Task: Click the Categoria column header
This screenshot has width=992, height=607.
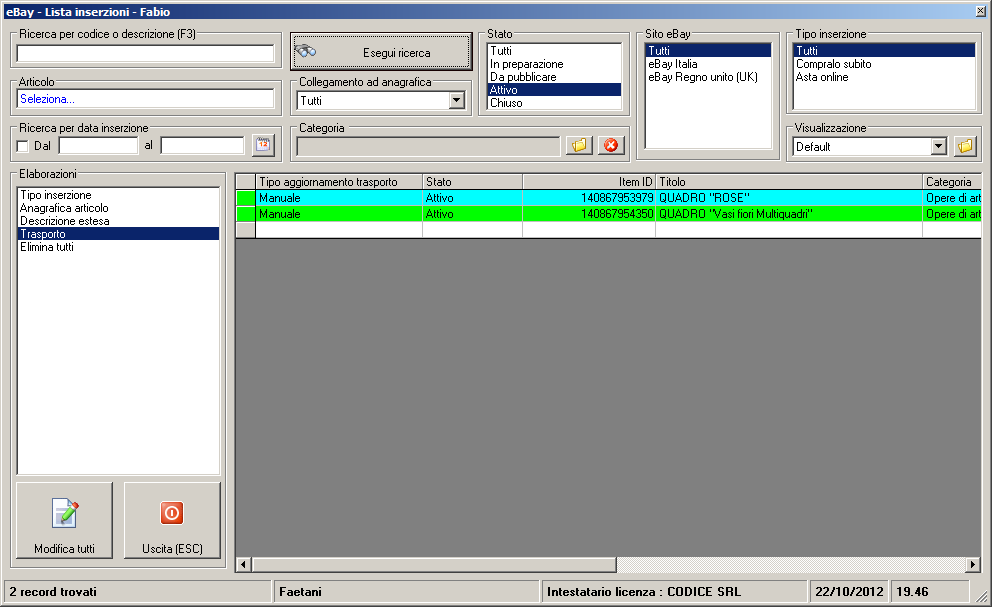Action: 952,182
